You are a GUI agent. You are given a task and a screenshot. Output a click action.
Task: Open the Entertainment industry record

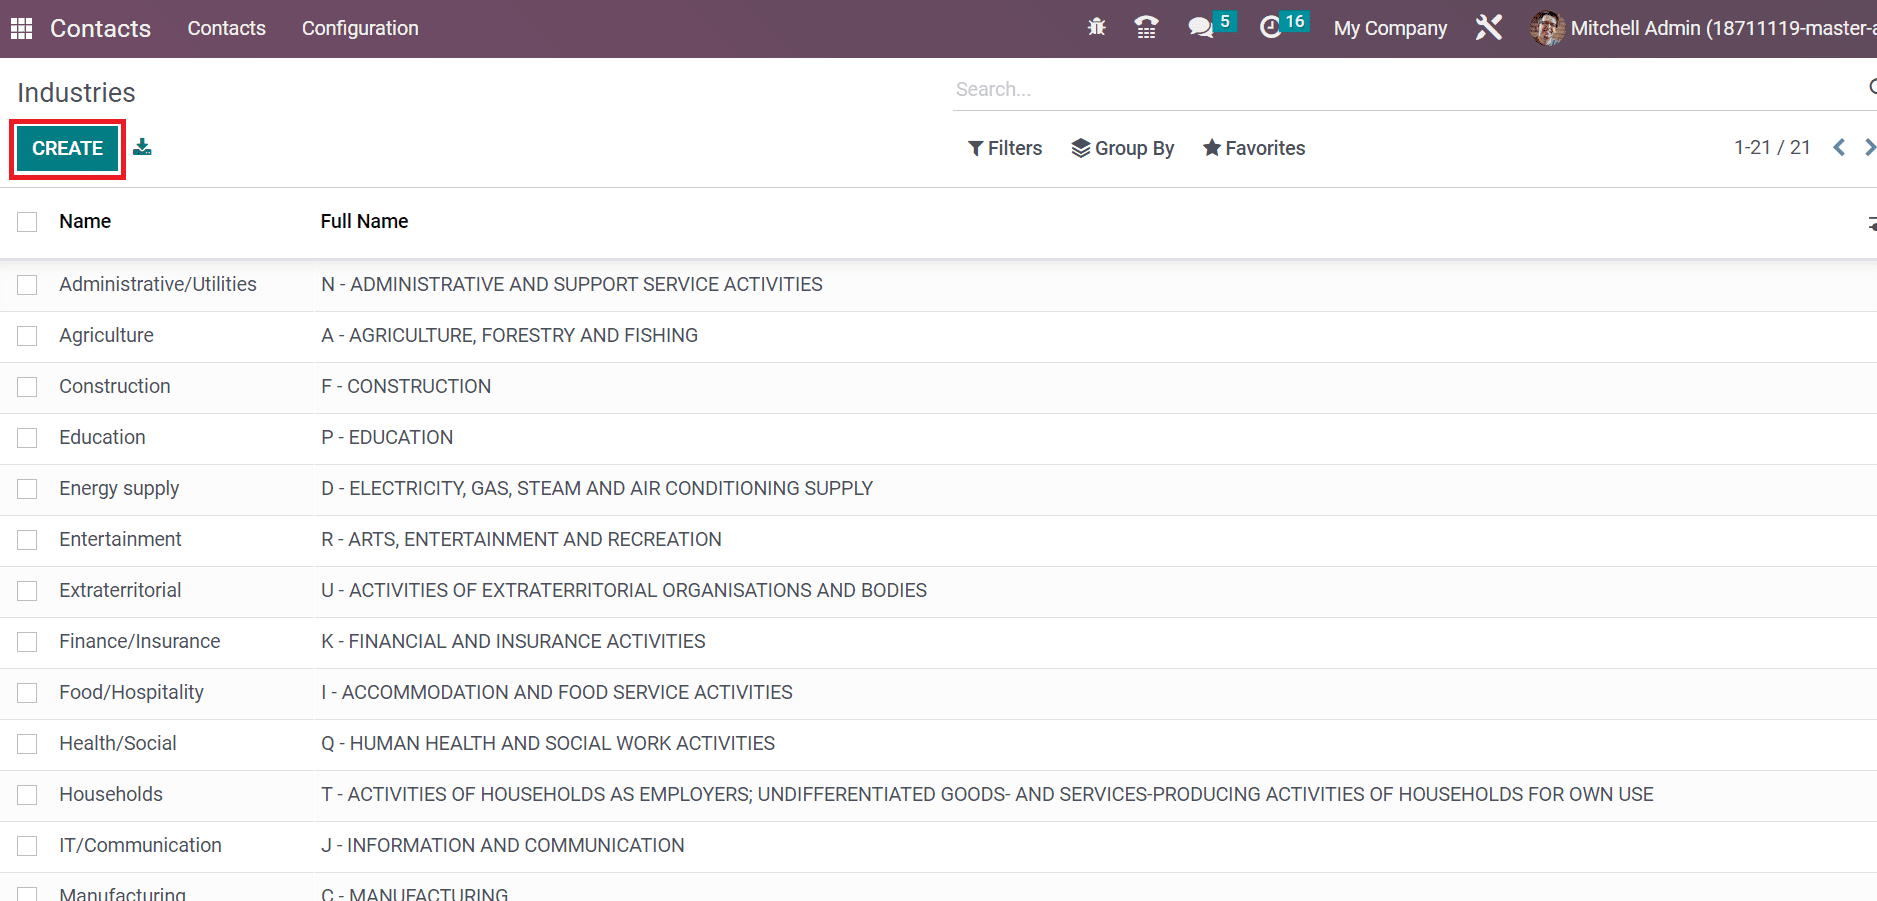[120, 539]
